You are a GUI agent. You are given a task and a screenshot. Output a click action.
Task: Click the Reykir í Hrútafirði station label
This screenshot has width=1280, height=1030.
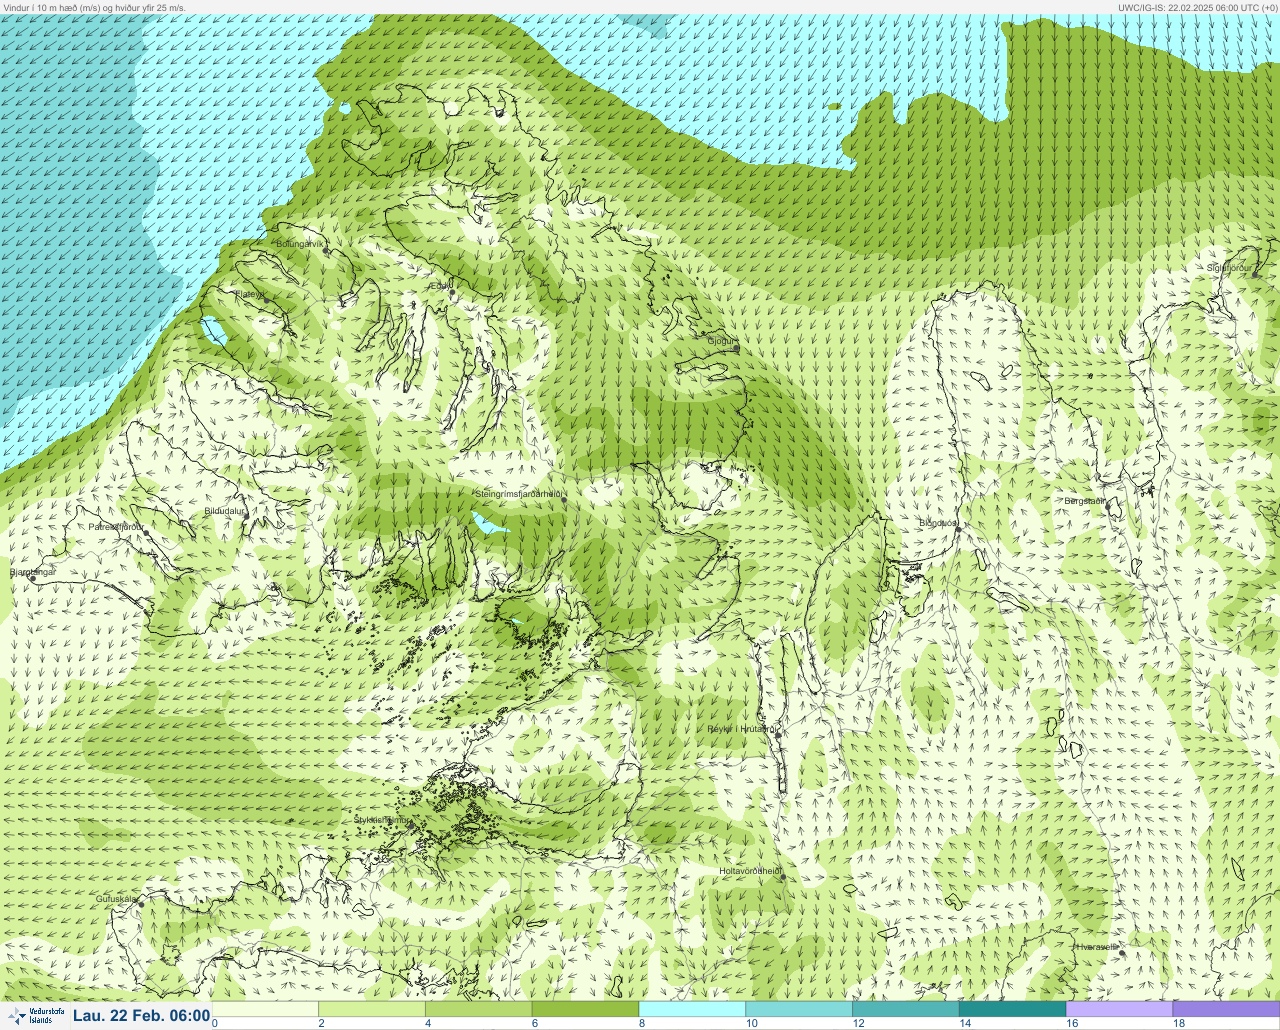click(741, 729)
